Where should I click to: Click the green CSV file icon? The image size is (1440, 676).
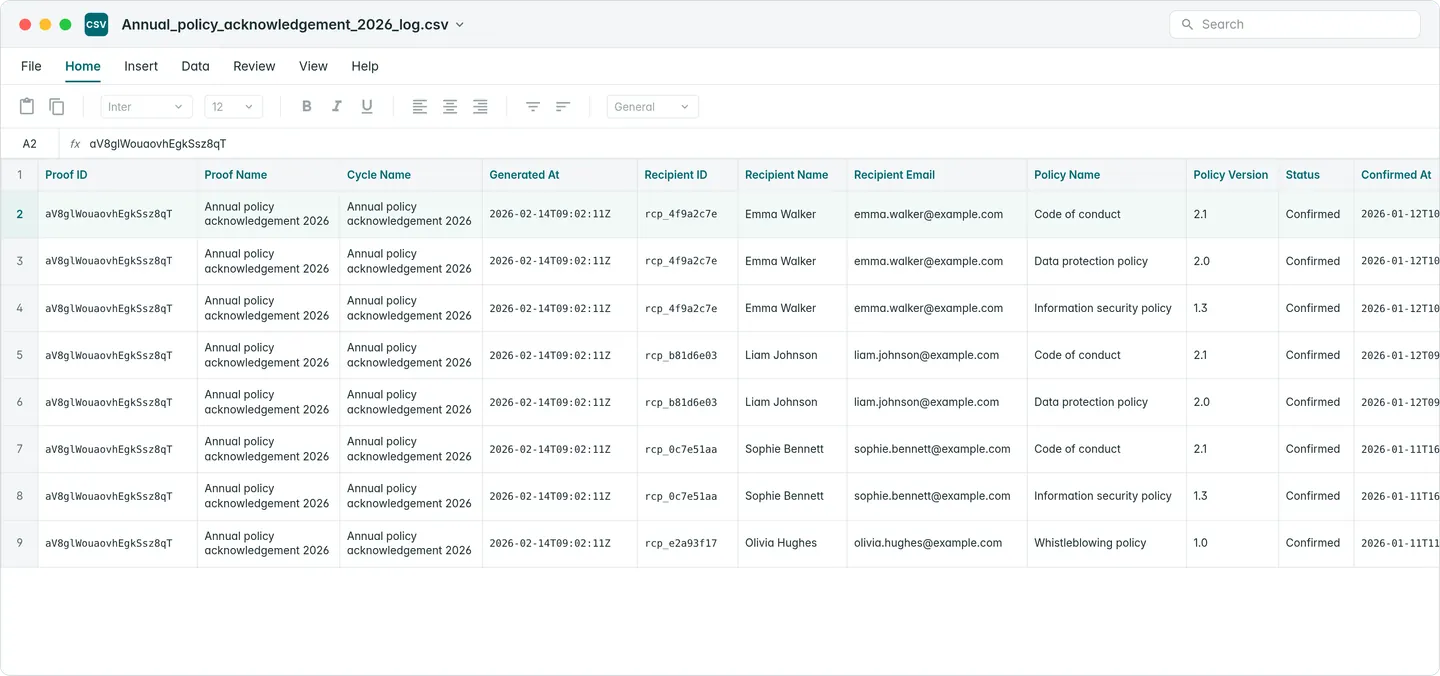[96, 25]
